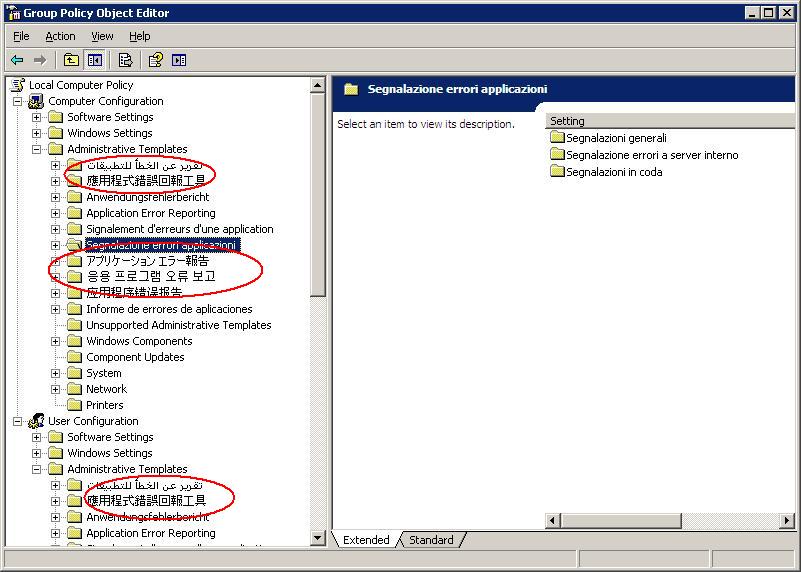Click folder icon beside Segnalazioni generali
Viewport: 801px width, 572px height.
click(x=557, y=137)
